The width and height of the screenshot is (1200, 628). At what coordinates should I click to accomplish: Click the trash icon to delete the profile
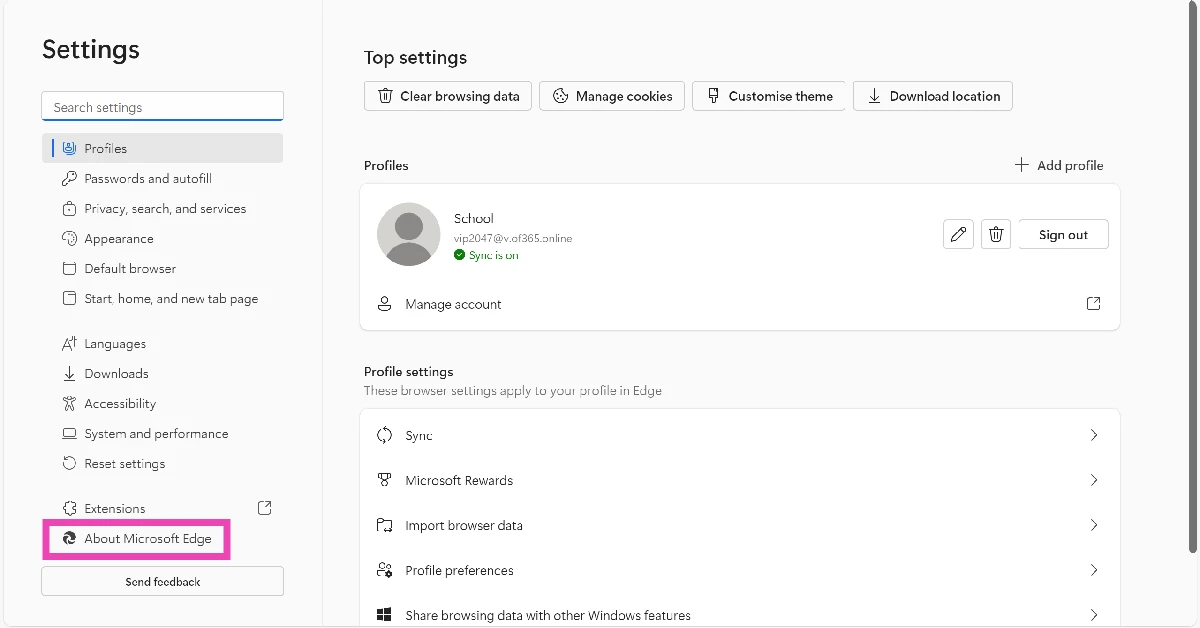pyautogui.click(x=995, y=234)
